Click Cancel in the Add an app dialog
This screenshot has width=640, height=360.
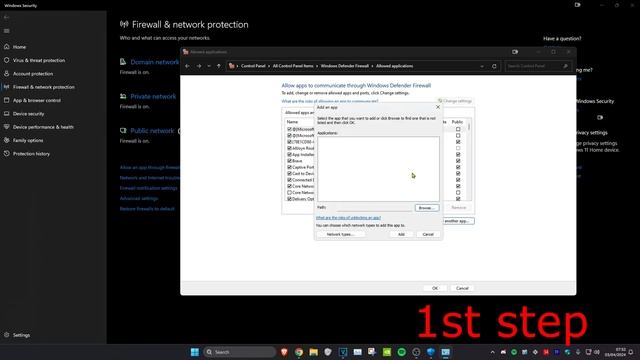click(x=428, y=234)
